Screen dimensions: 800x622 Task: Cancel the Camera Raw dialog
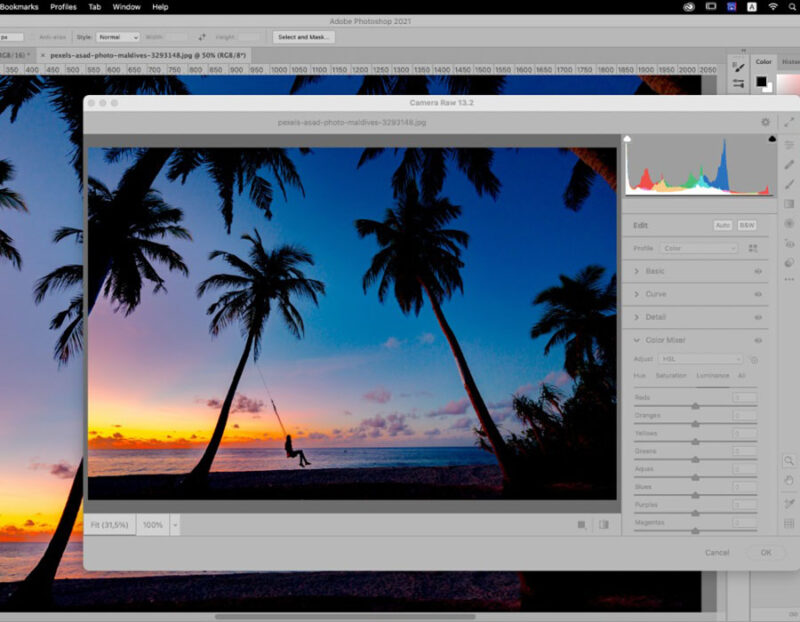tap(717, 552)
